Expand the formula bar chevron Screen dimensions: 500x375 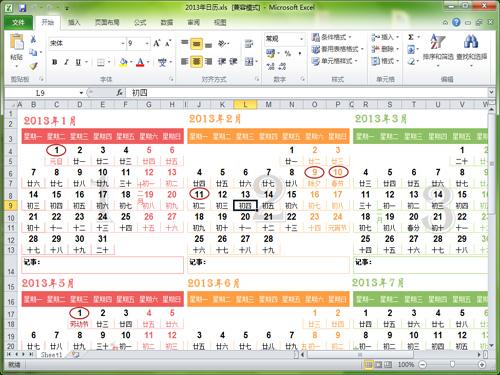click(491, 92)
